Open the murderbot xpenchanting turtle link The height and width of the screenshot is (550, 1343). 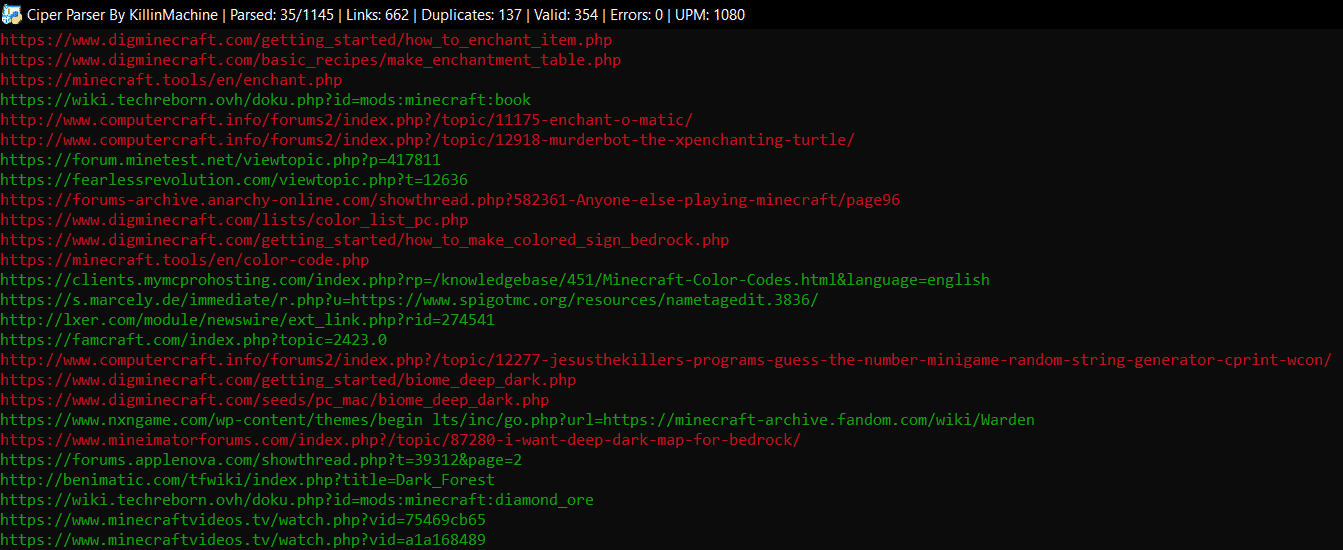(x=427, y=140)
